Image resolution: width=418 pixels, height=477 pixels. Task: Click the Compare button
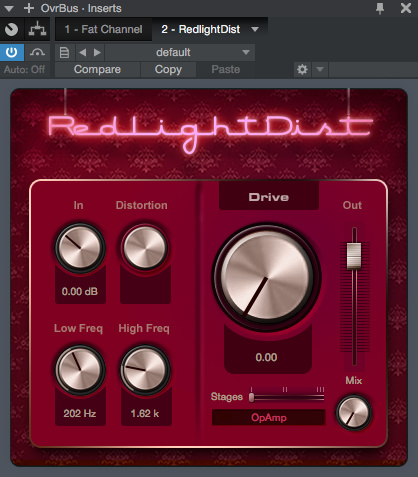tap(97, 69)
